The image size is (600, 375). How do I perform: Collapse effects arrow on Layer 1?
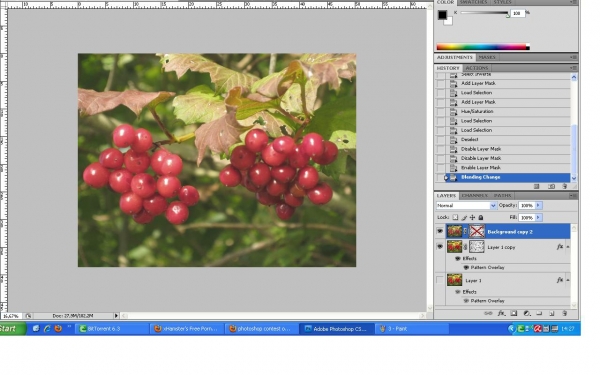pos(568,280)
